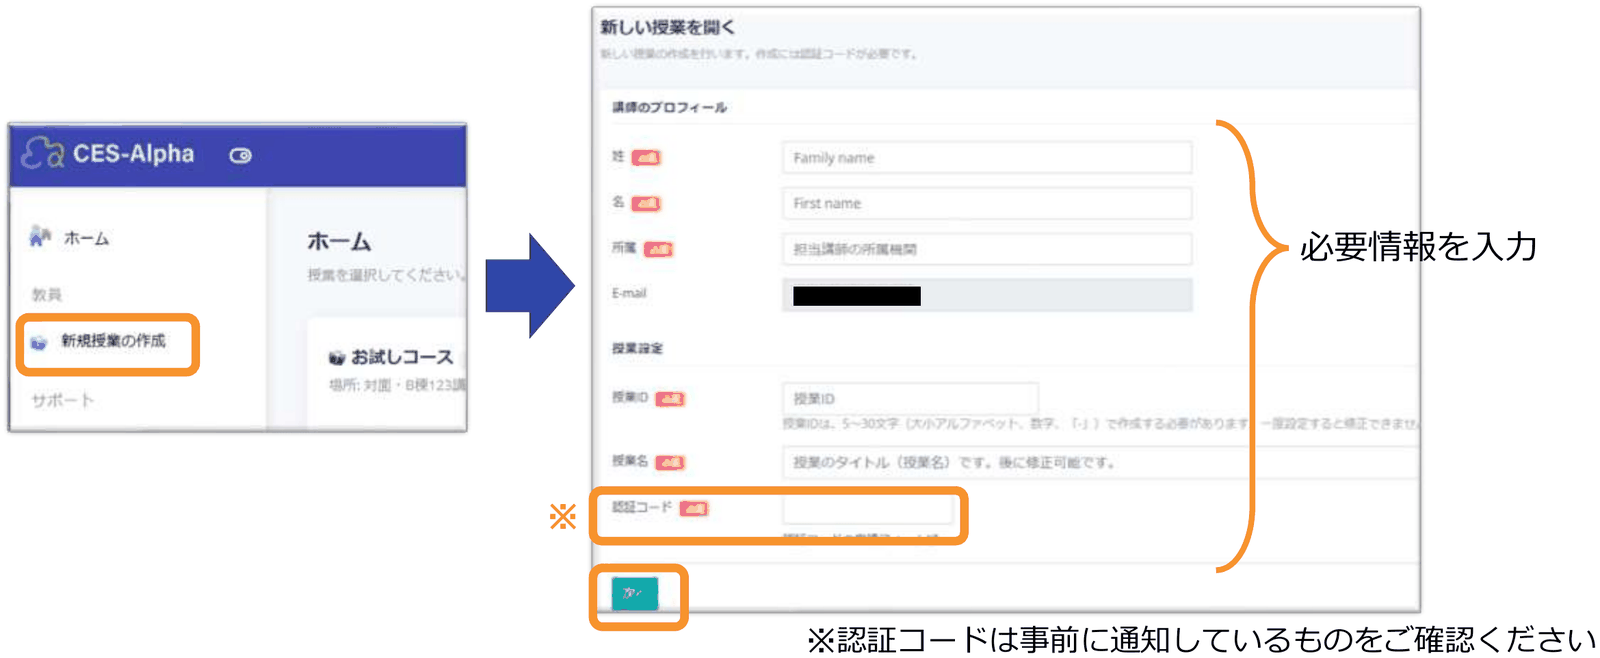Image resolution: width=1600 pixels, height=658 pixels.
Task: Click the First name input field
Action: coord(987,203)
